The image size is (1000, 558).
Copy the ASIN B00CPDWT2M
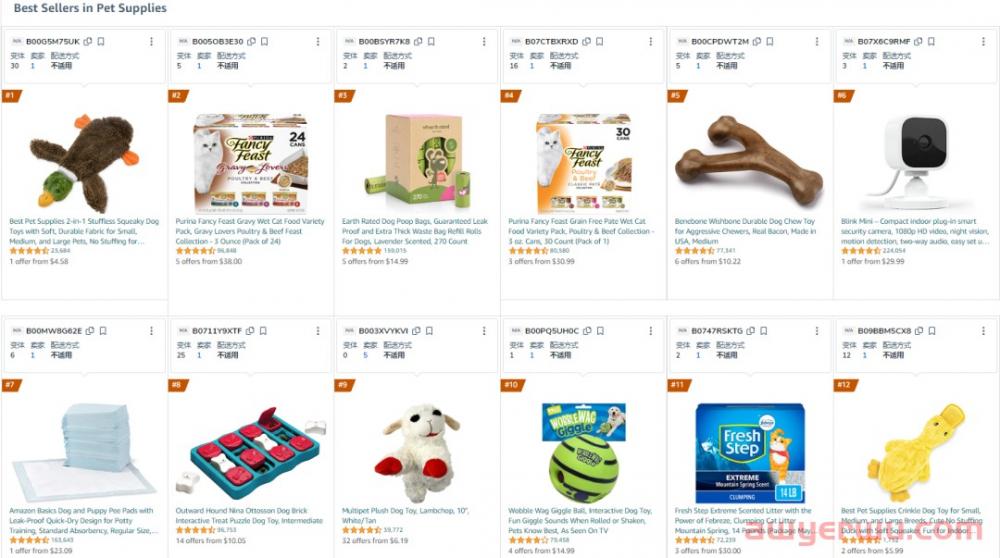pos(757,41)
